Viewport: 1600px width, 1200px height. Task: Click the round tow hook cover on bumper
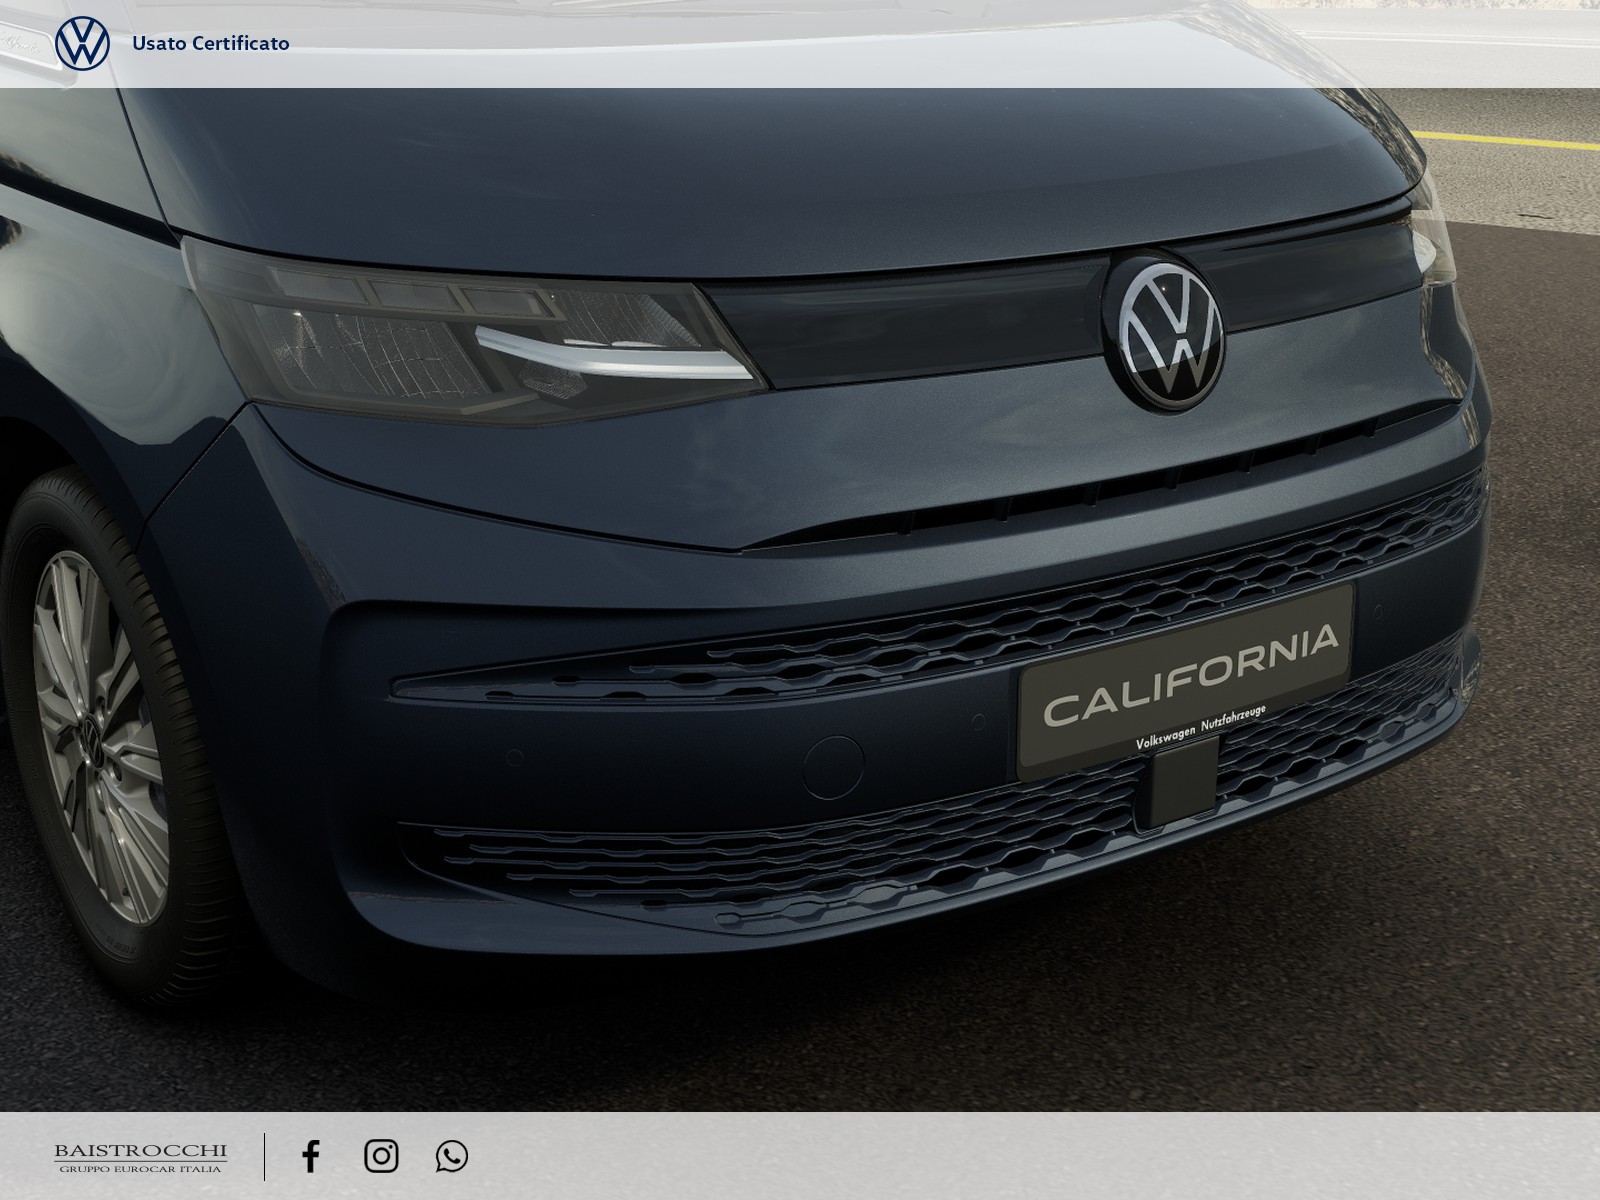(833, 767)
